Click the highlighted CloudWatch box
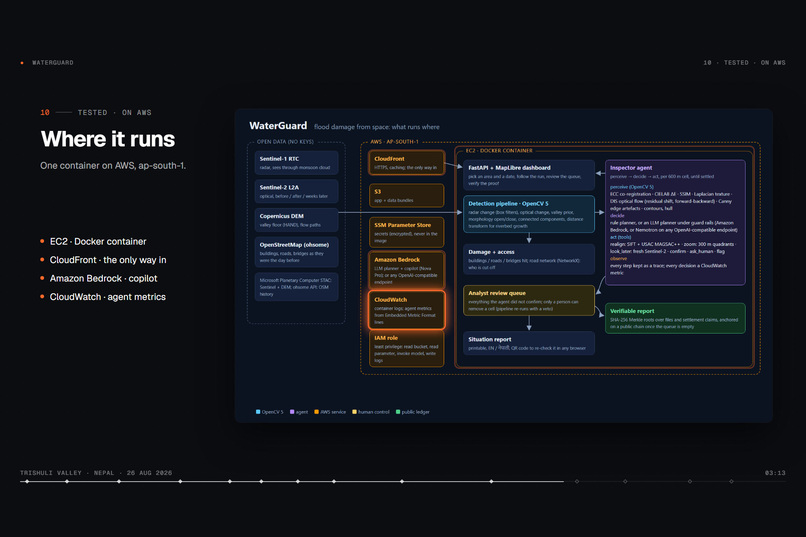 pyautogui.click(x=407, y=310)
